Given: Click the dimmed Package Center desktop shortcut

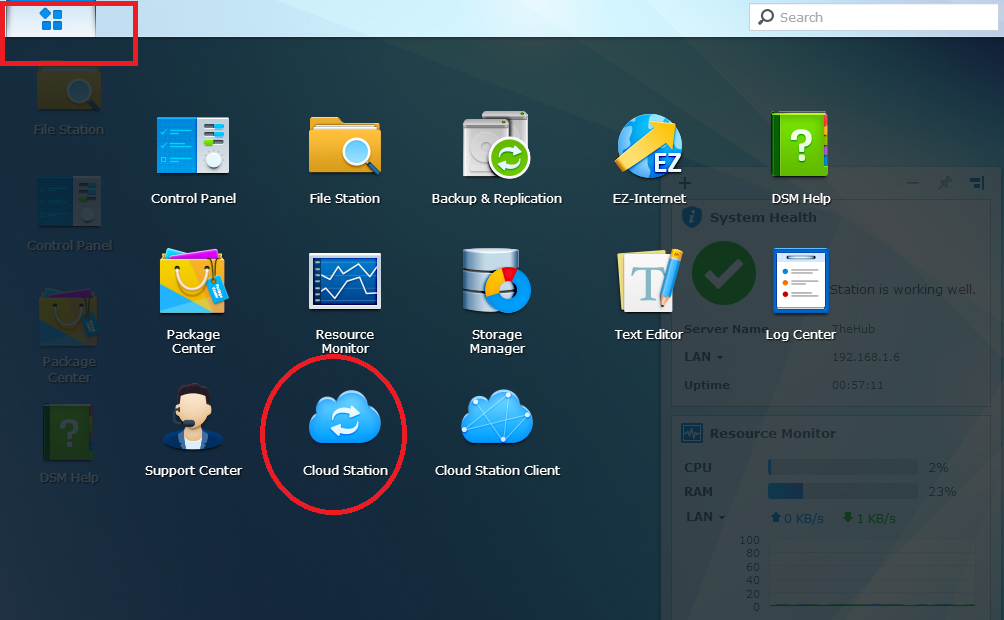Looking at the screenshot, I should coord(69,336).
